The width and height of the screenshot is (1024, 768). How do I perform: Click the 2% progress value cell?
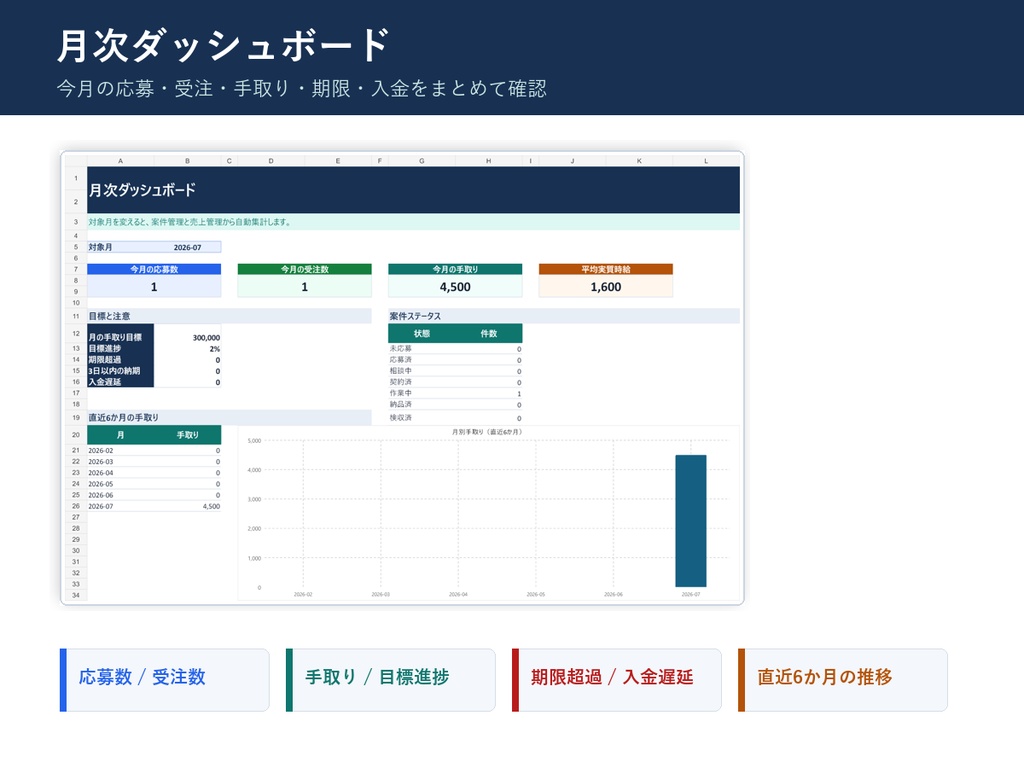point(187,349)
